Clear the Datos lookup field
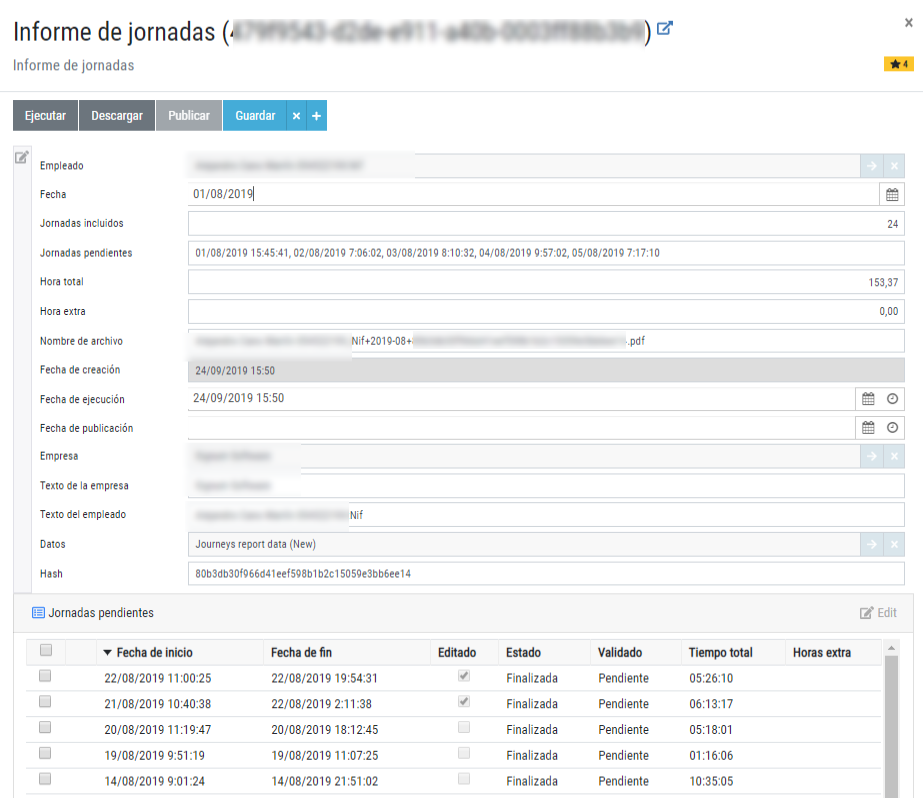 pos(894,544)
